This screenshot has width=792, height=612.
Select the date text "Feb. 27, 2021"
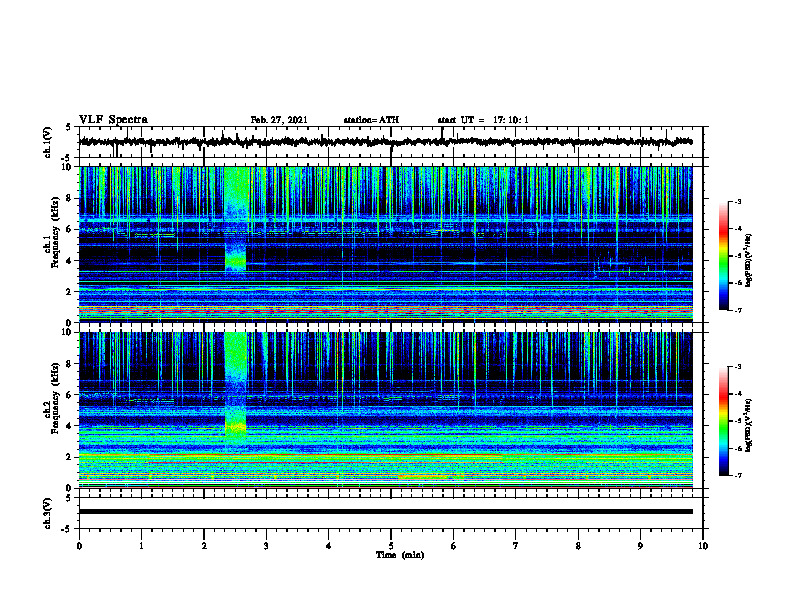[x=279, y=120]
